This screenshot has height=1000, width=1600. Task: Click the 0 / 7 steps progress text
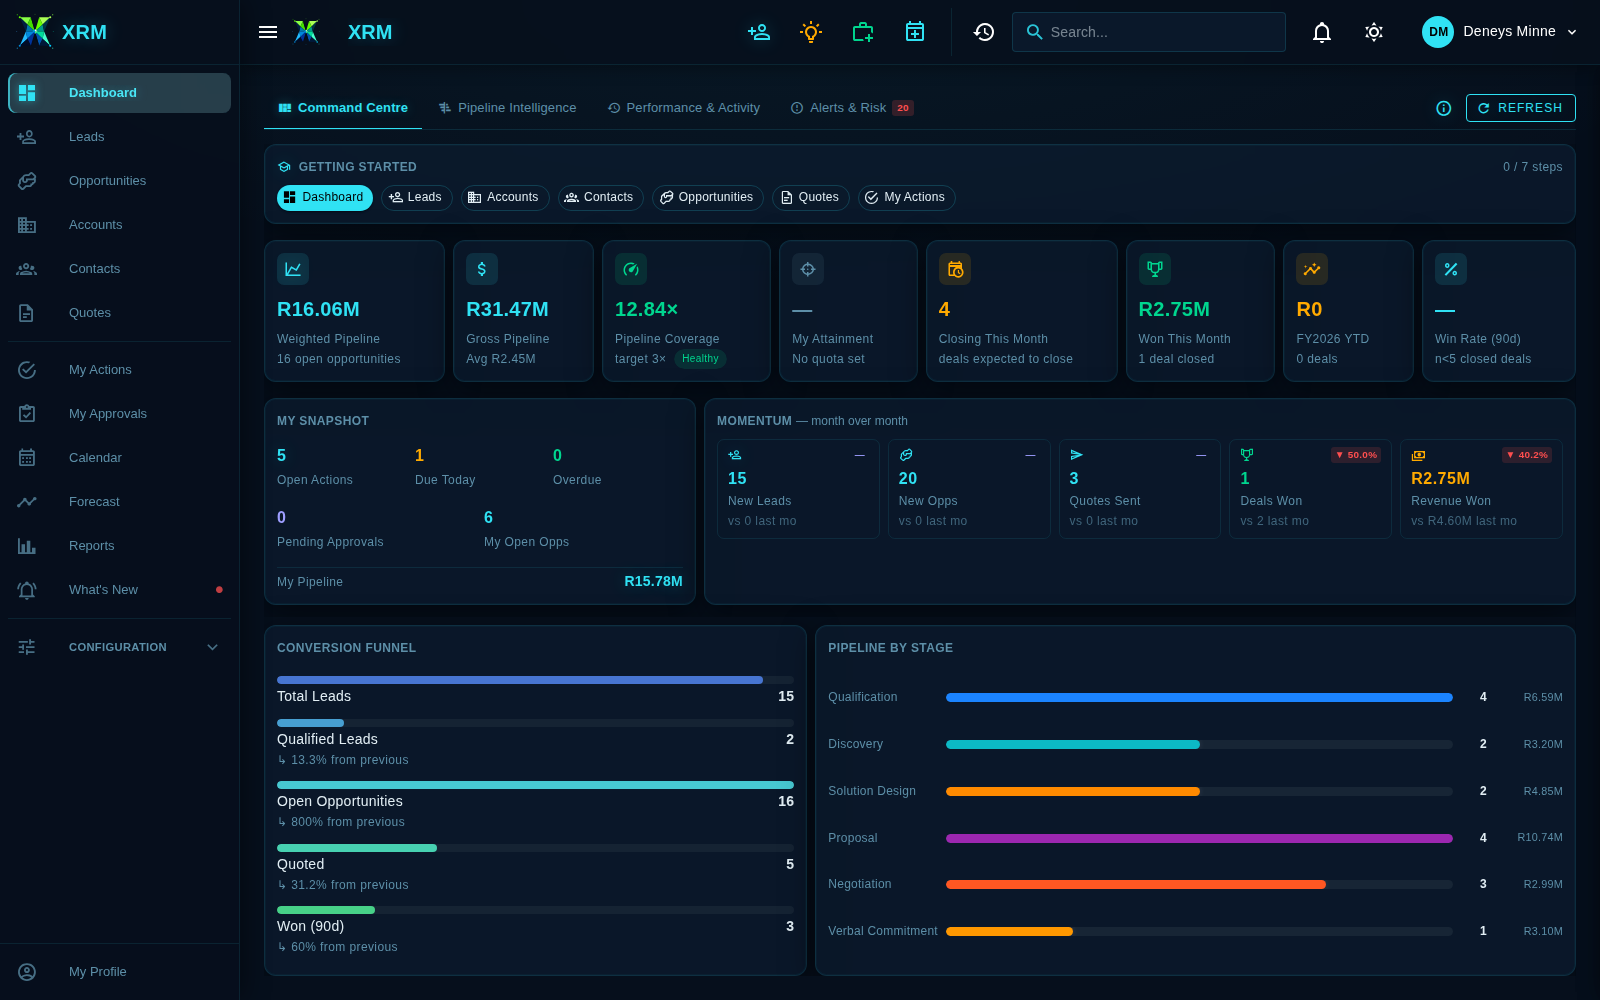pos(1532,167)
